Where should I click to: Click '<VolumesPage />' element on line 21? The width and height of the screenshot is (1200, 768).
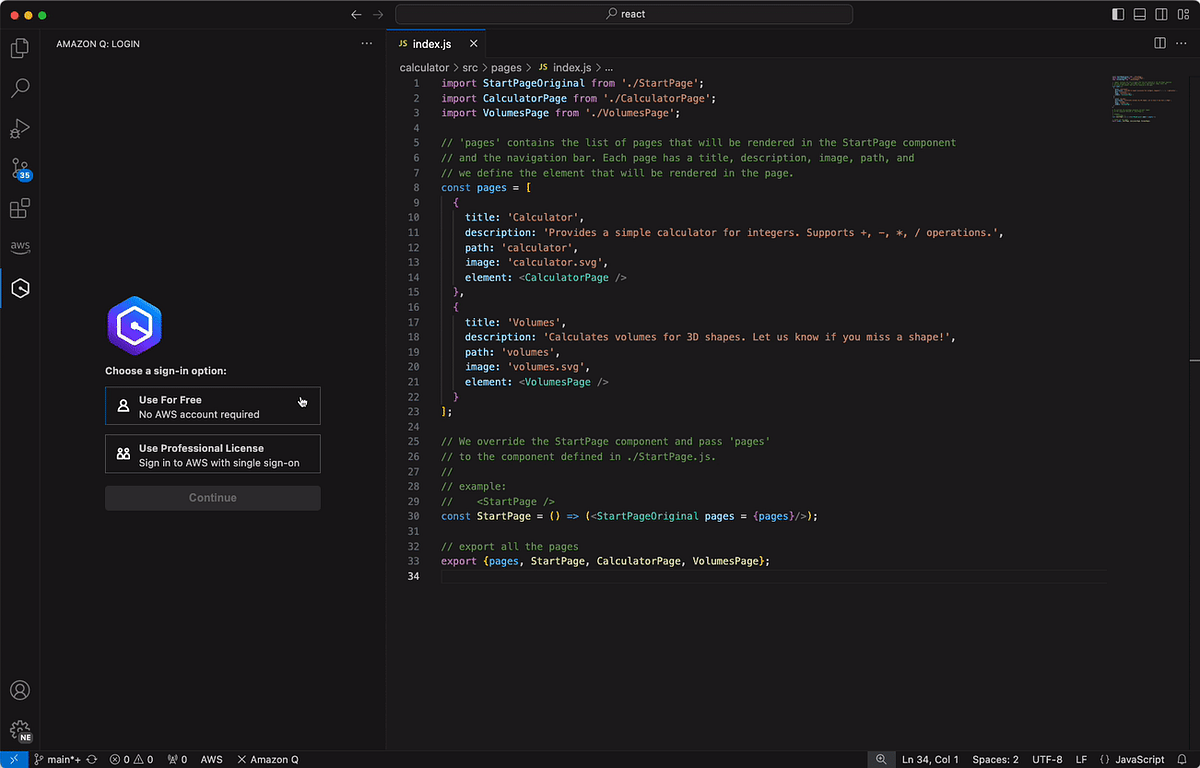coord(563,382)
